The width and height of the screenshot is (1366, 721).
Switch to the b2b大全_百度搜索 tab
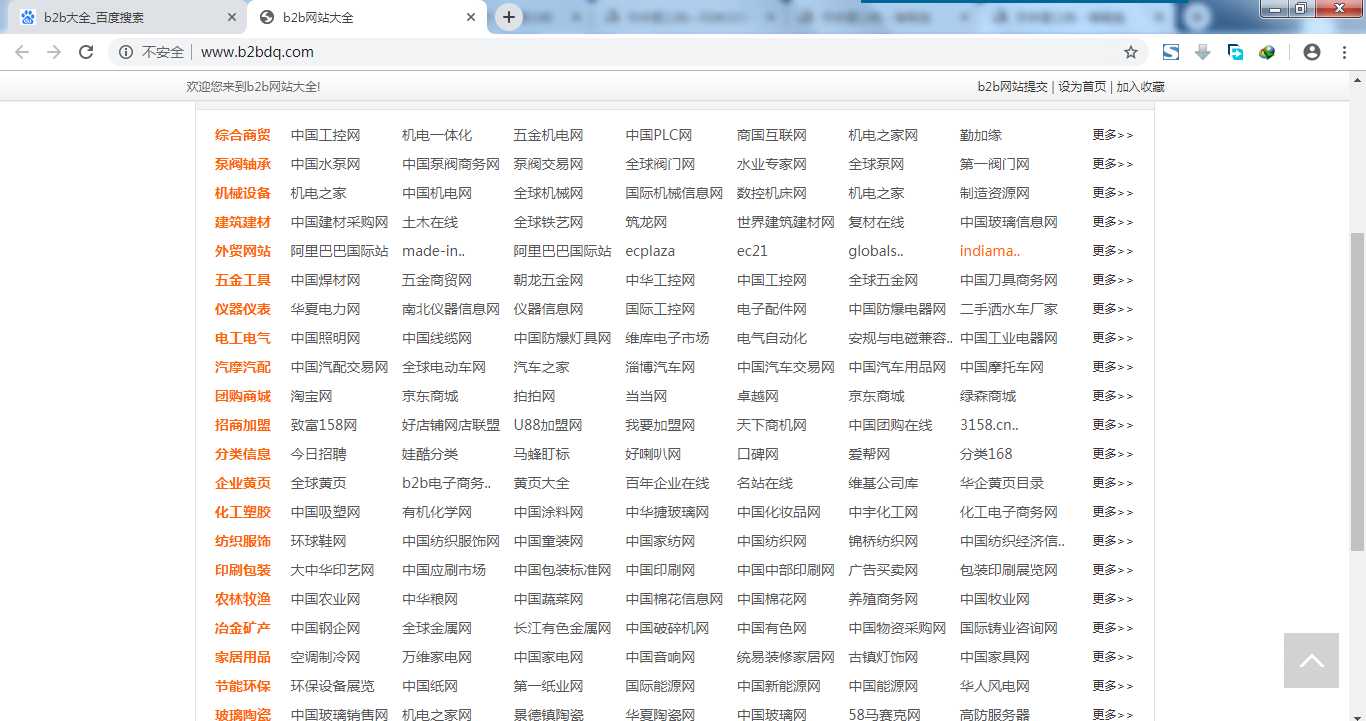click(x=125, y=17)
